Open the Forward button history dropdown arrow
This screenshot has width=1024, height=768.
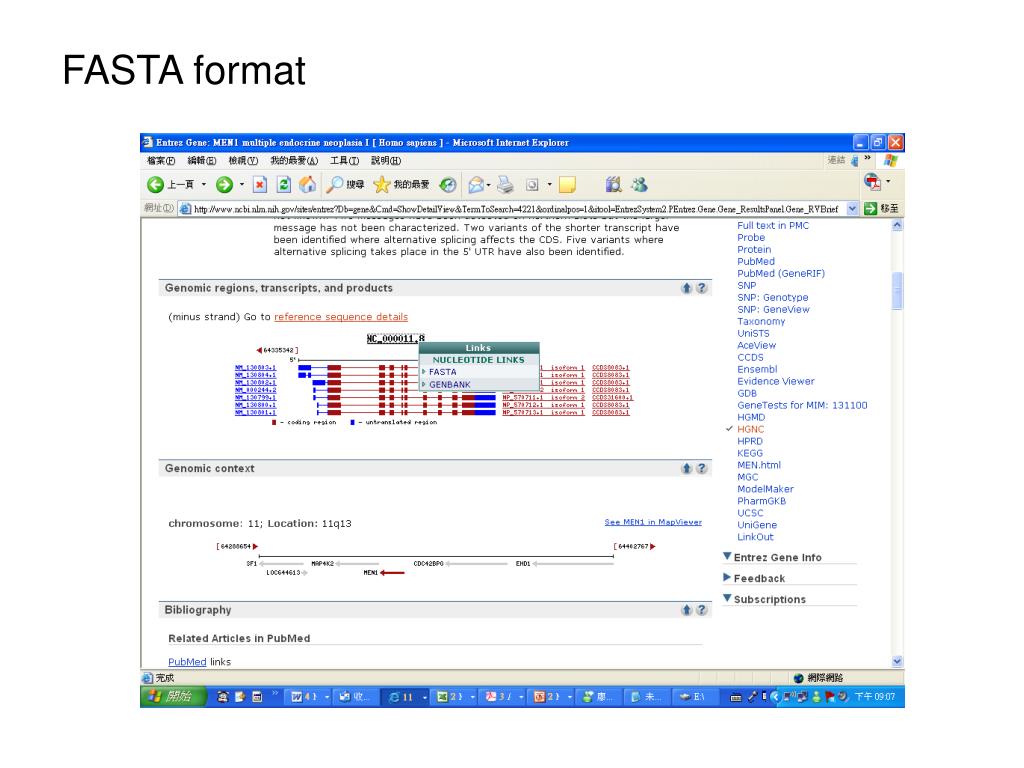242,185
